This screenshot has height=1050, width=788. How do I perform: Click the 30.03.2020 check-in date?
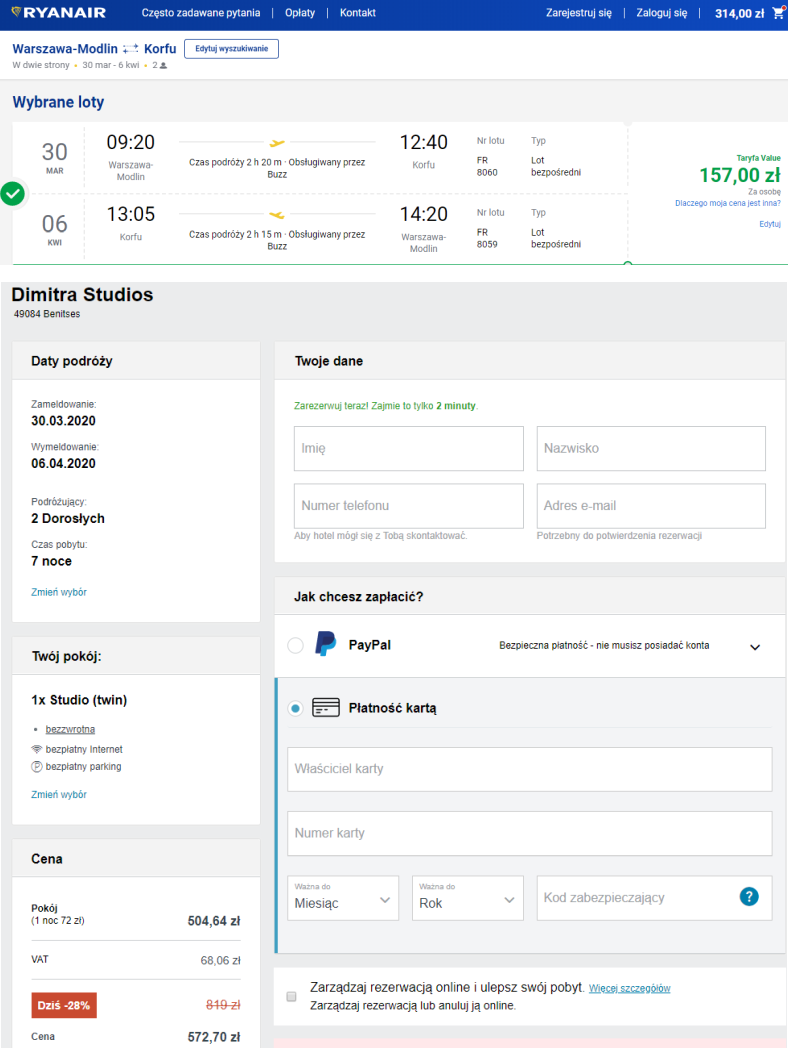coord(64,421)
